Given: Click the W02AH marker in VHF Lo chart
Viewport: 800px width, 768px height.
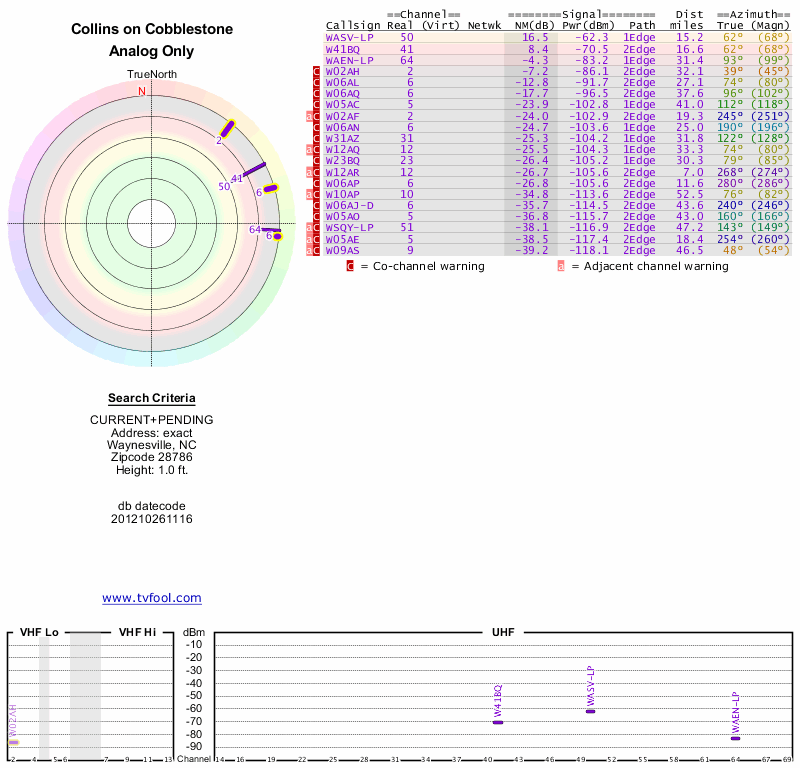Looking at the screenshot, I should (14, 742).
